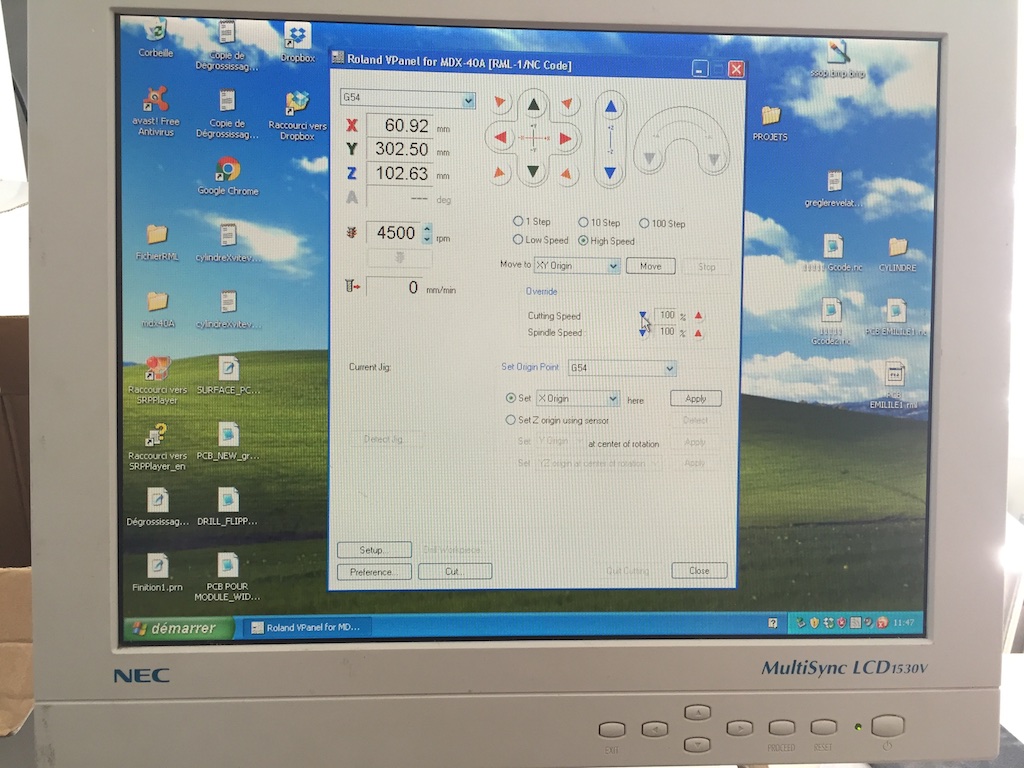Click the Close button in VPanel
Viewport: 1024px width, 768px height.
(x=699, y=570)
